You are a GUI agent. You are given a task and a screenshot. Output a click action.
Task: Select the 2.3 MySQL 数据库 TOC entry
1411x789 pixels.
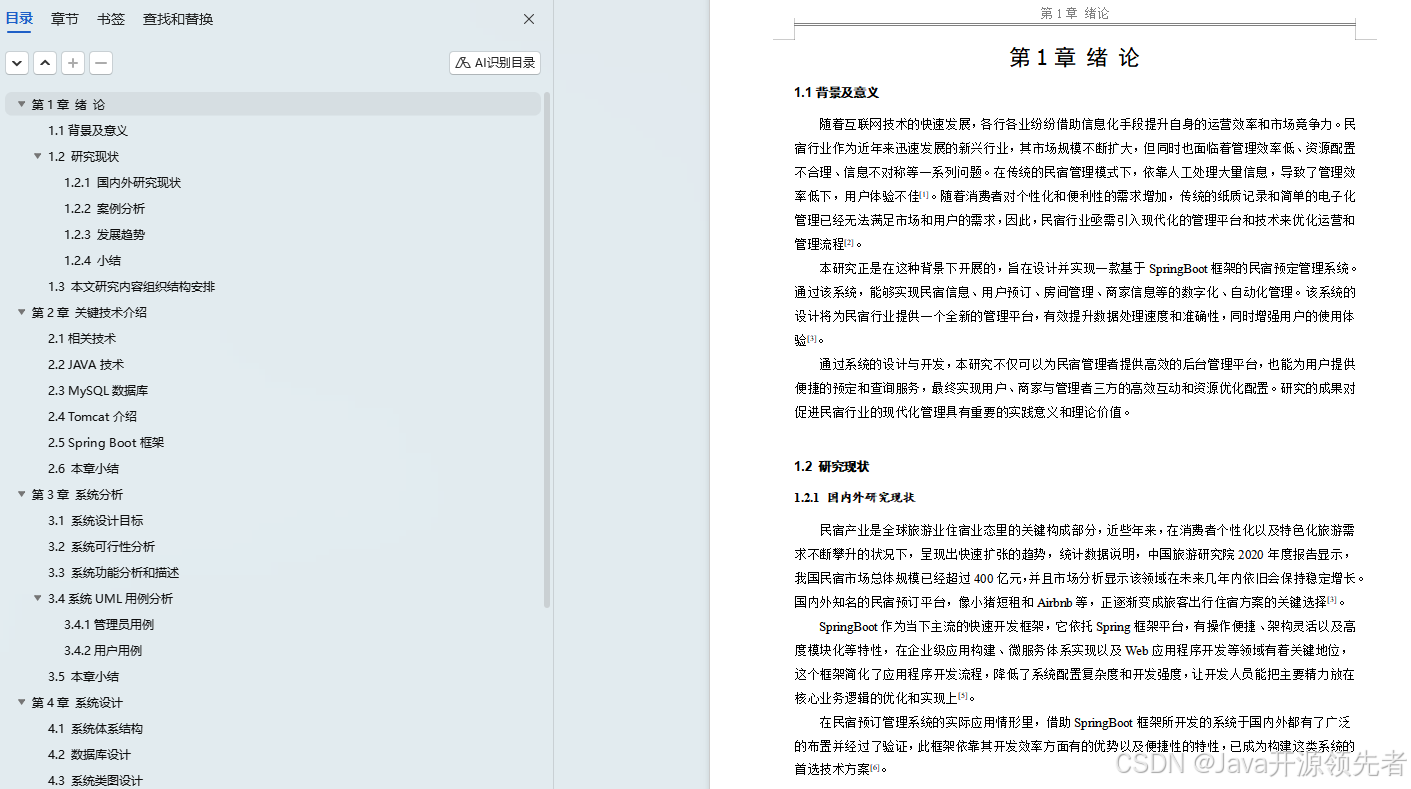[99, 390]
